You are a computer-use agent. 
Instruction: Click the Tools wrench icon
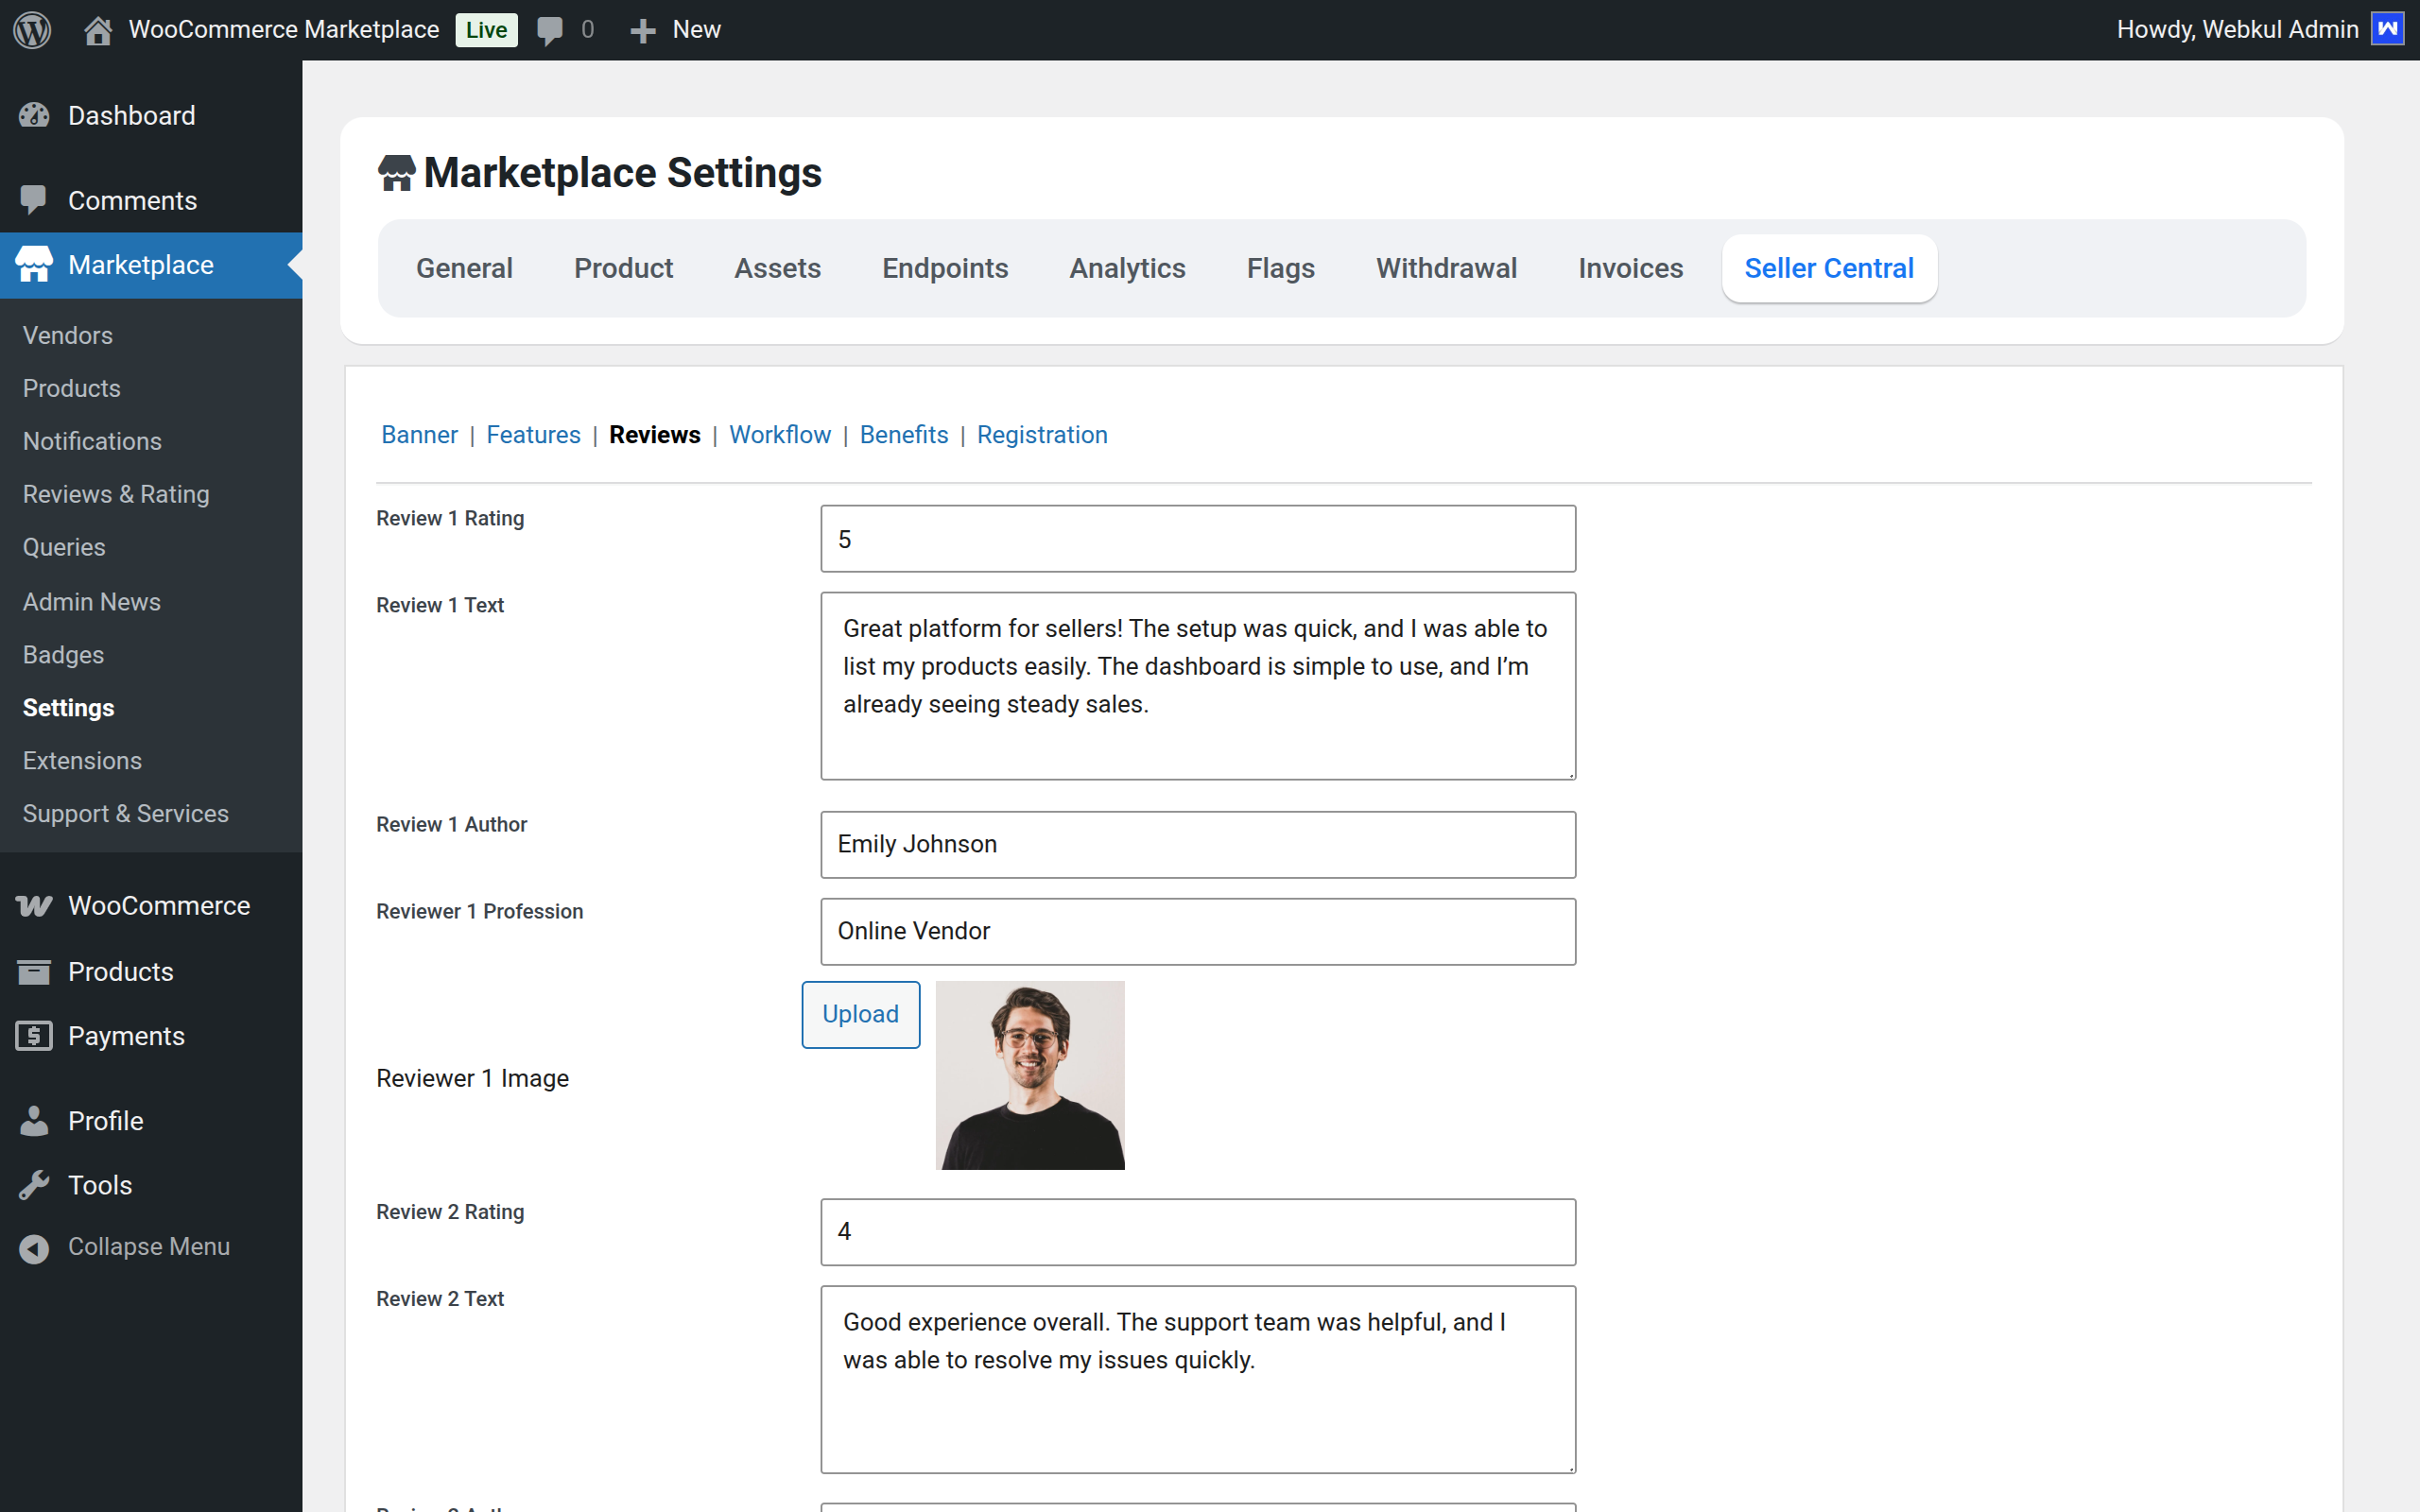tap(33, 1185)
